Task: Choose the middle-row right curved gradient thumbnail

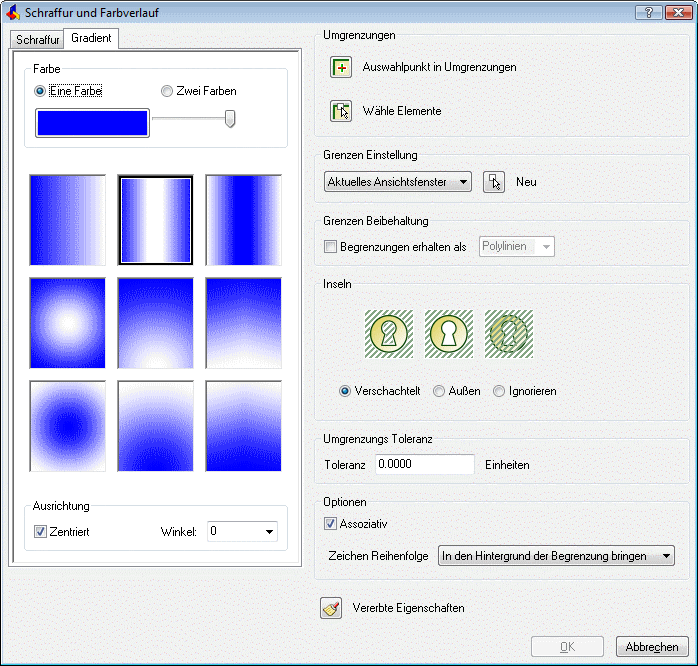Action: (x=243, y=323)
